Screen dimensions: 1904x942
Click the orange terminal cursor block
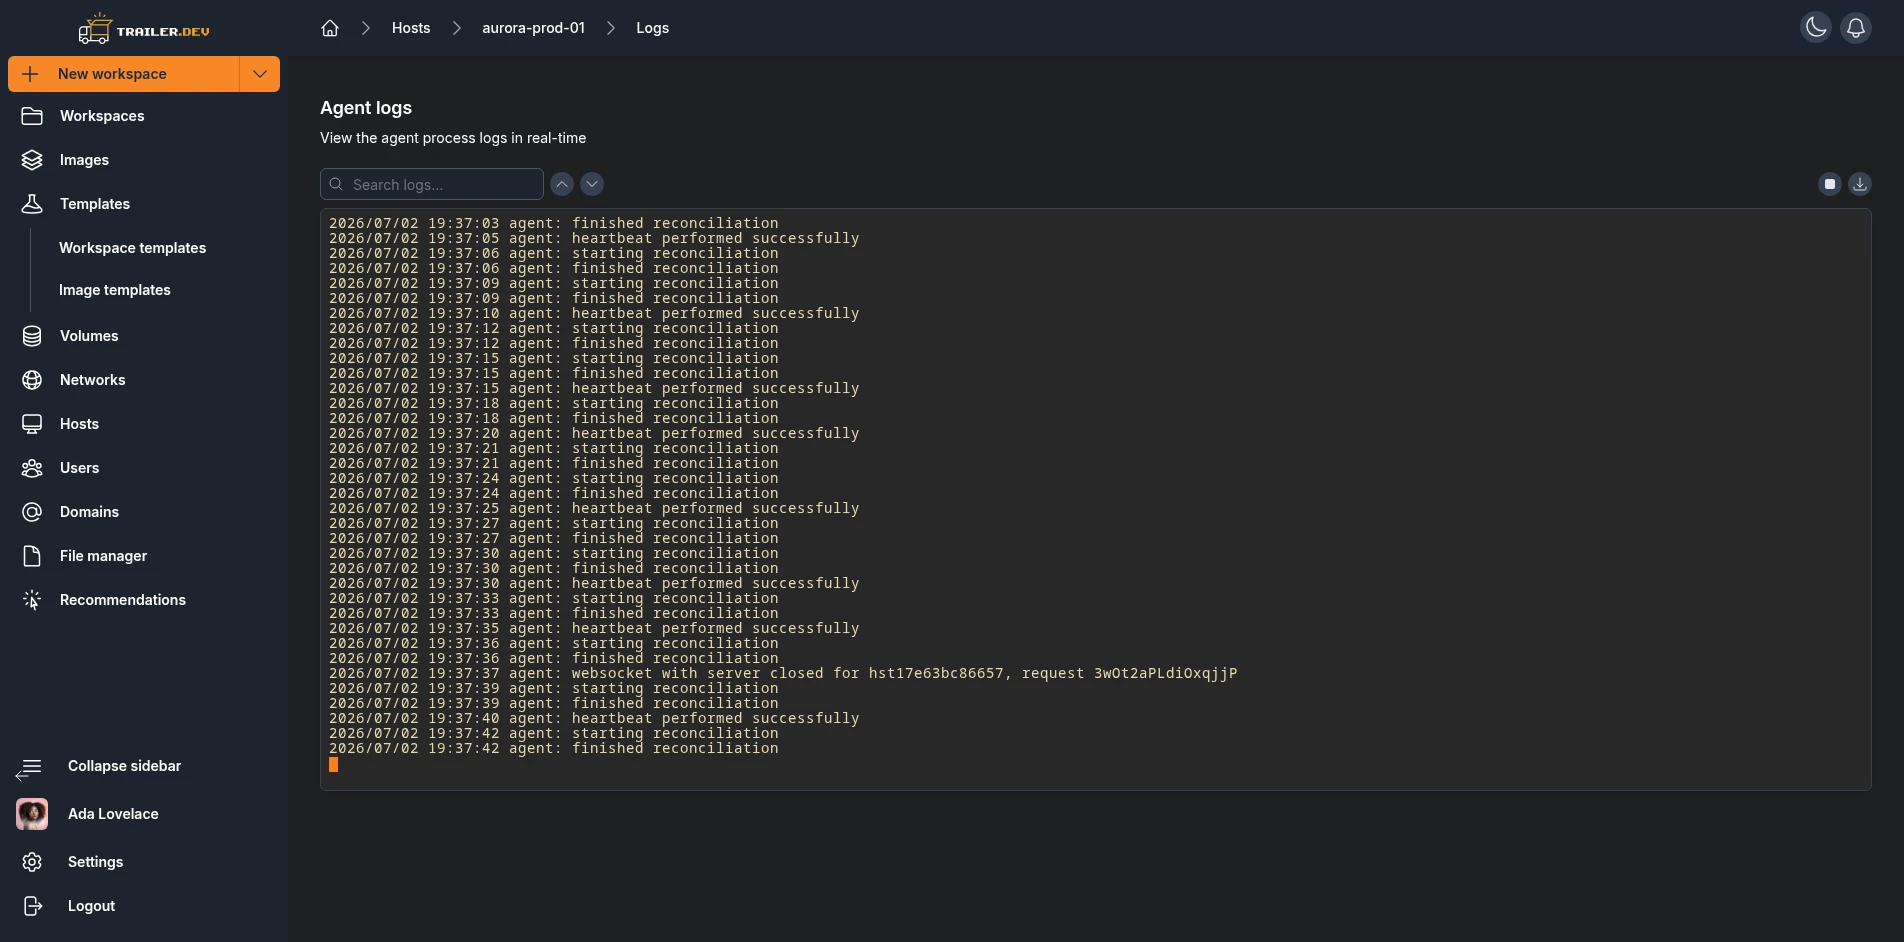[x=334, y=764]
